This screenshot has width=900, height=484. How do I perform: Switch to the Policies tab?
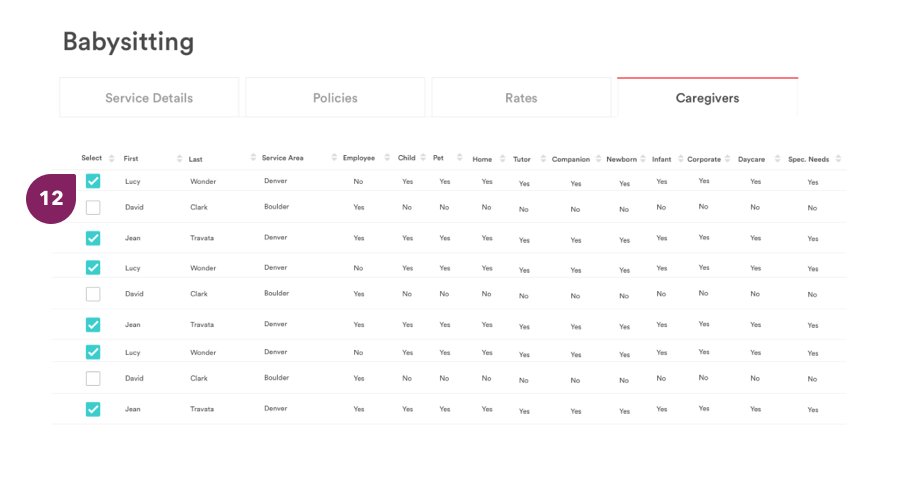(335, 98)
